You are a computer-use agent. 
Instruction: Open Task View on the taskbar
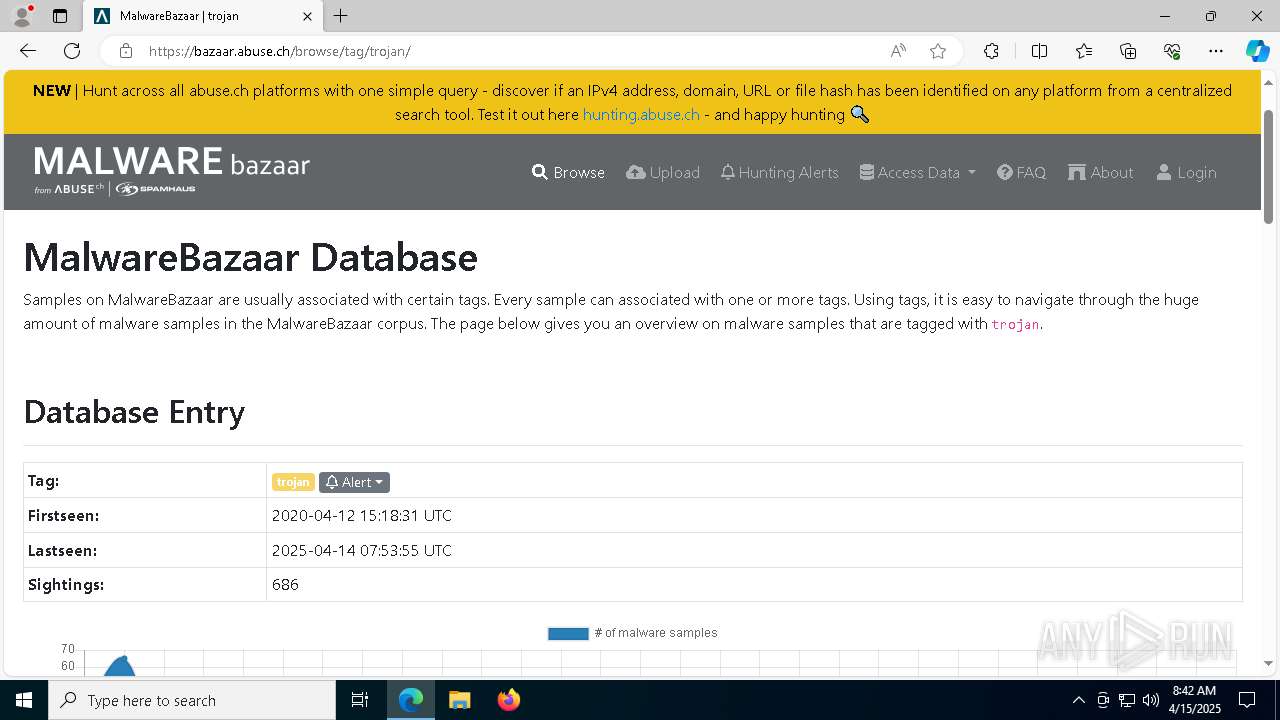(x=360, y=700)
